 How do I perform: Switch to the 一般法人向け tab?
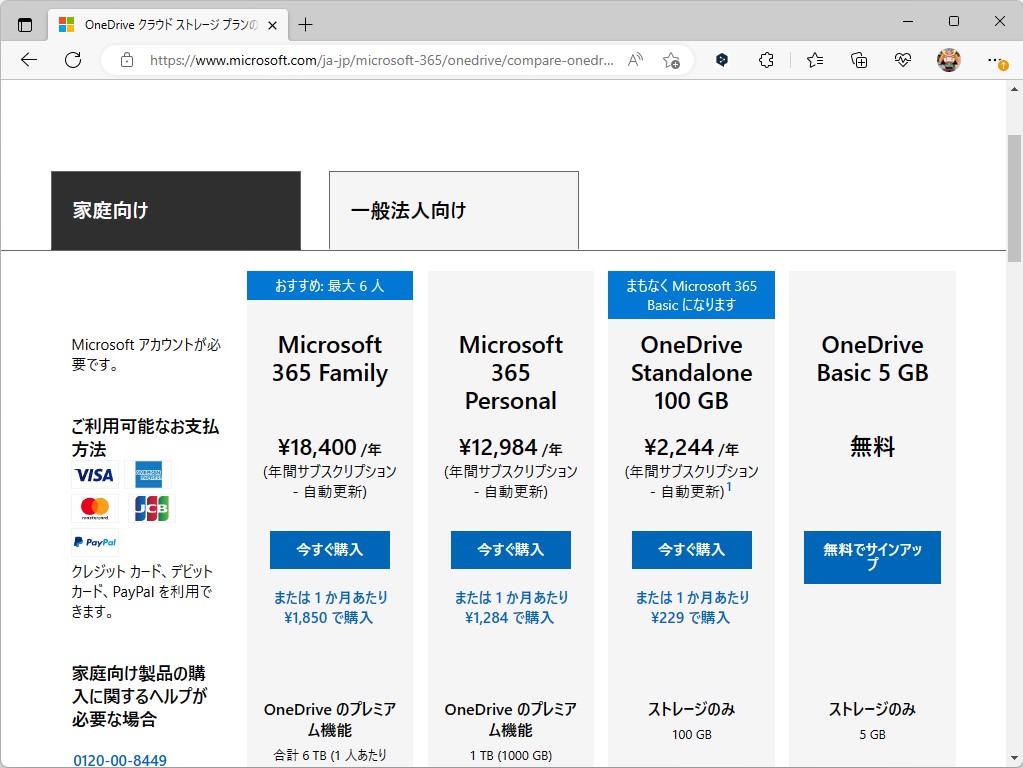pos(453,210)
